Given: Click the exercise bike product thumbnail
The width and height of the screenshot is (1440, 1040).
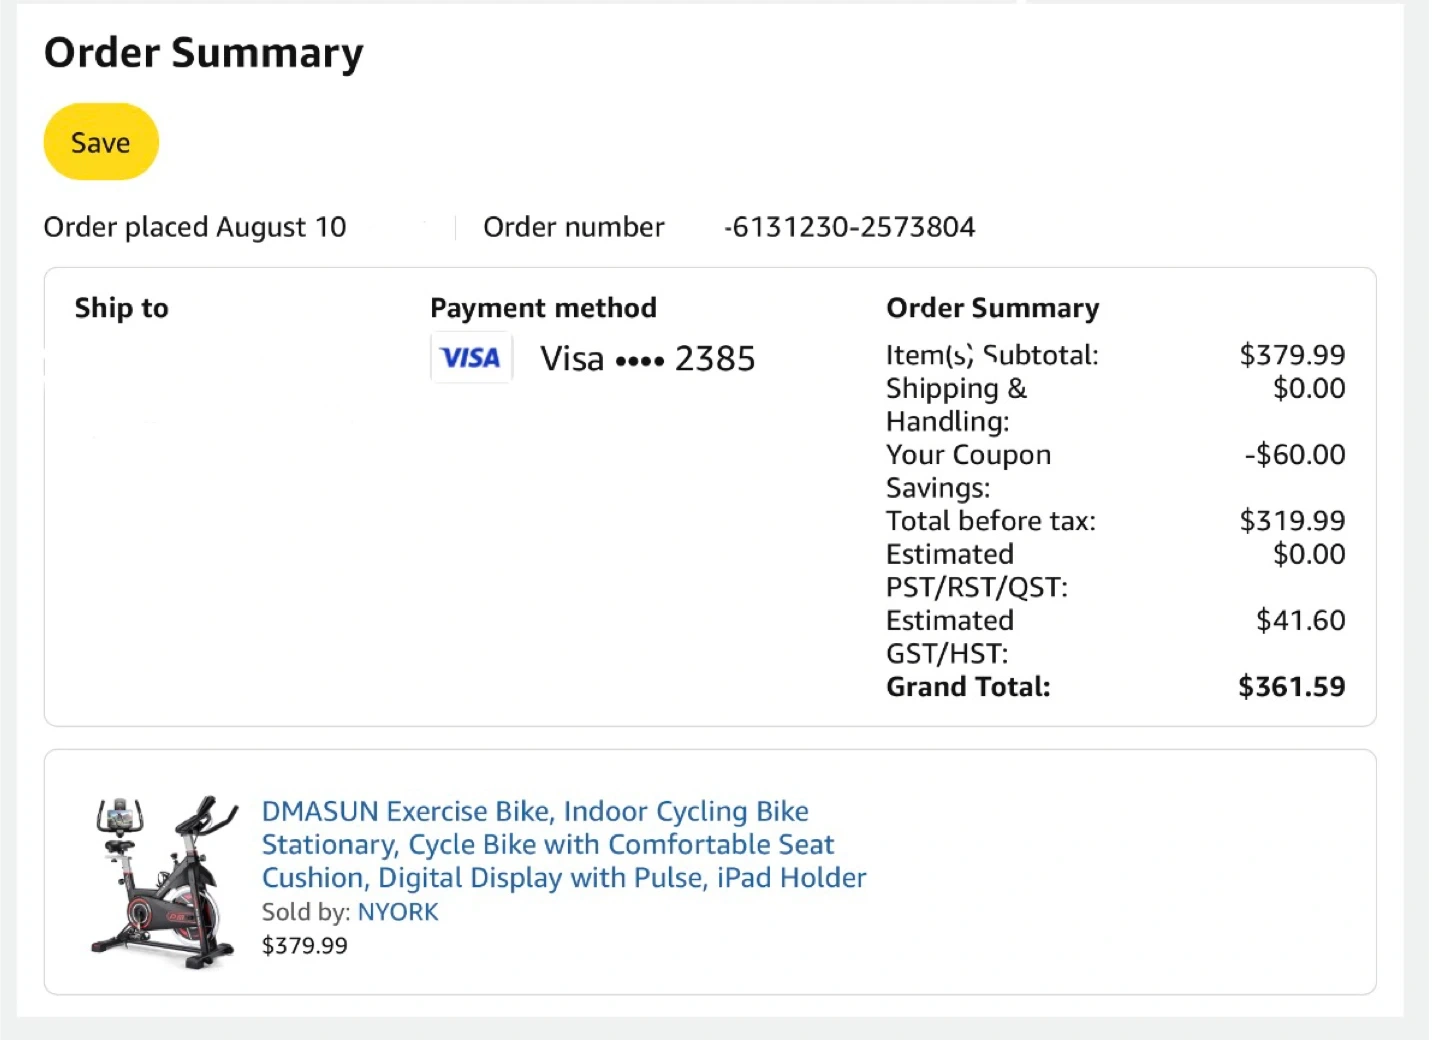Looking at the screenshot, I should 165,882.
